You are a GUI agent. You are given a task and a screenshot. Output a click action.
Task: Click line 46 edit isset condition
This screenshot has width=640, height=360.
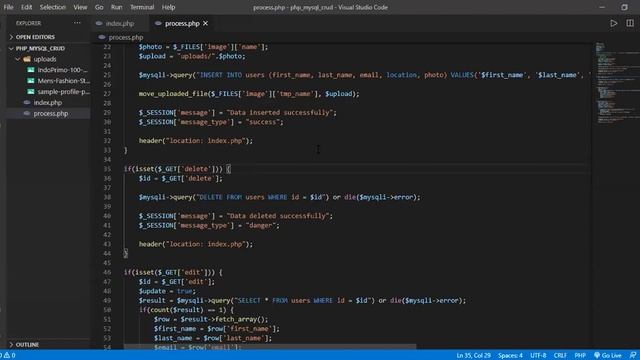173,272
